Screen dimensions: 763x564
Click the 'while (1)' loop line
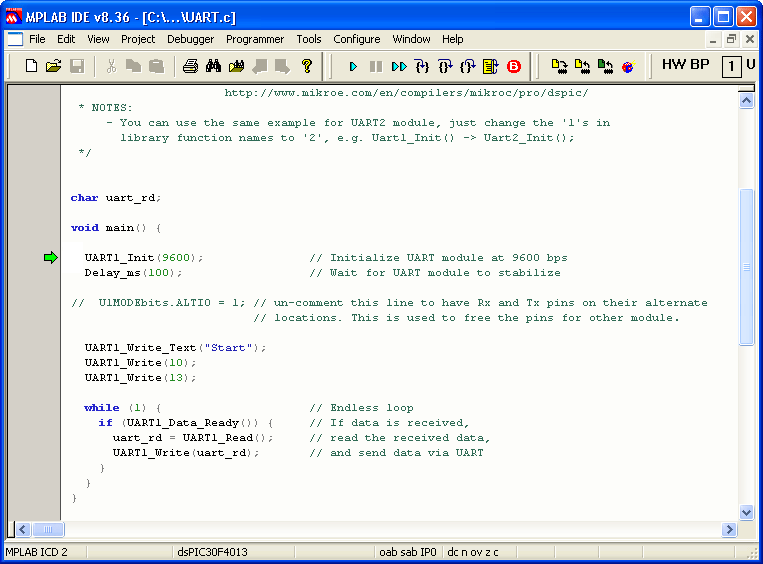(x=123, y=407)
